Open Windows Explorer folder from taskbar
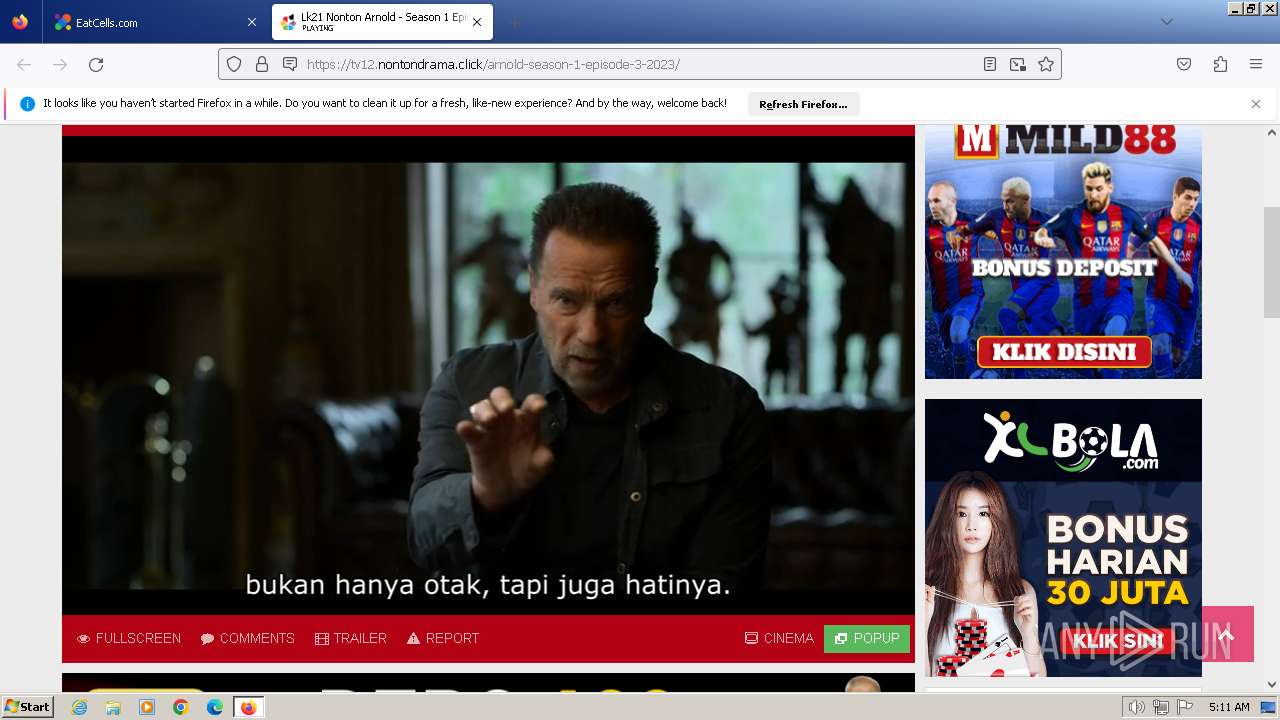1280x720 pixels. coord(113,707)
